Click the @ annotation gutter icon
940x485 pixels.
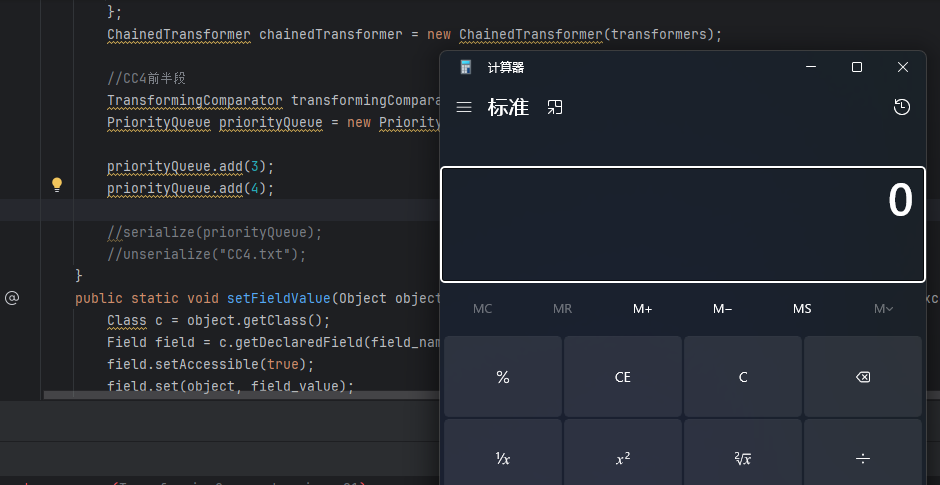click(x=12, y=298)
